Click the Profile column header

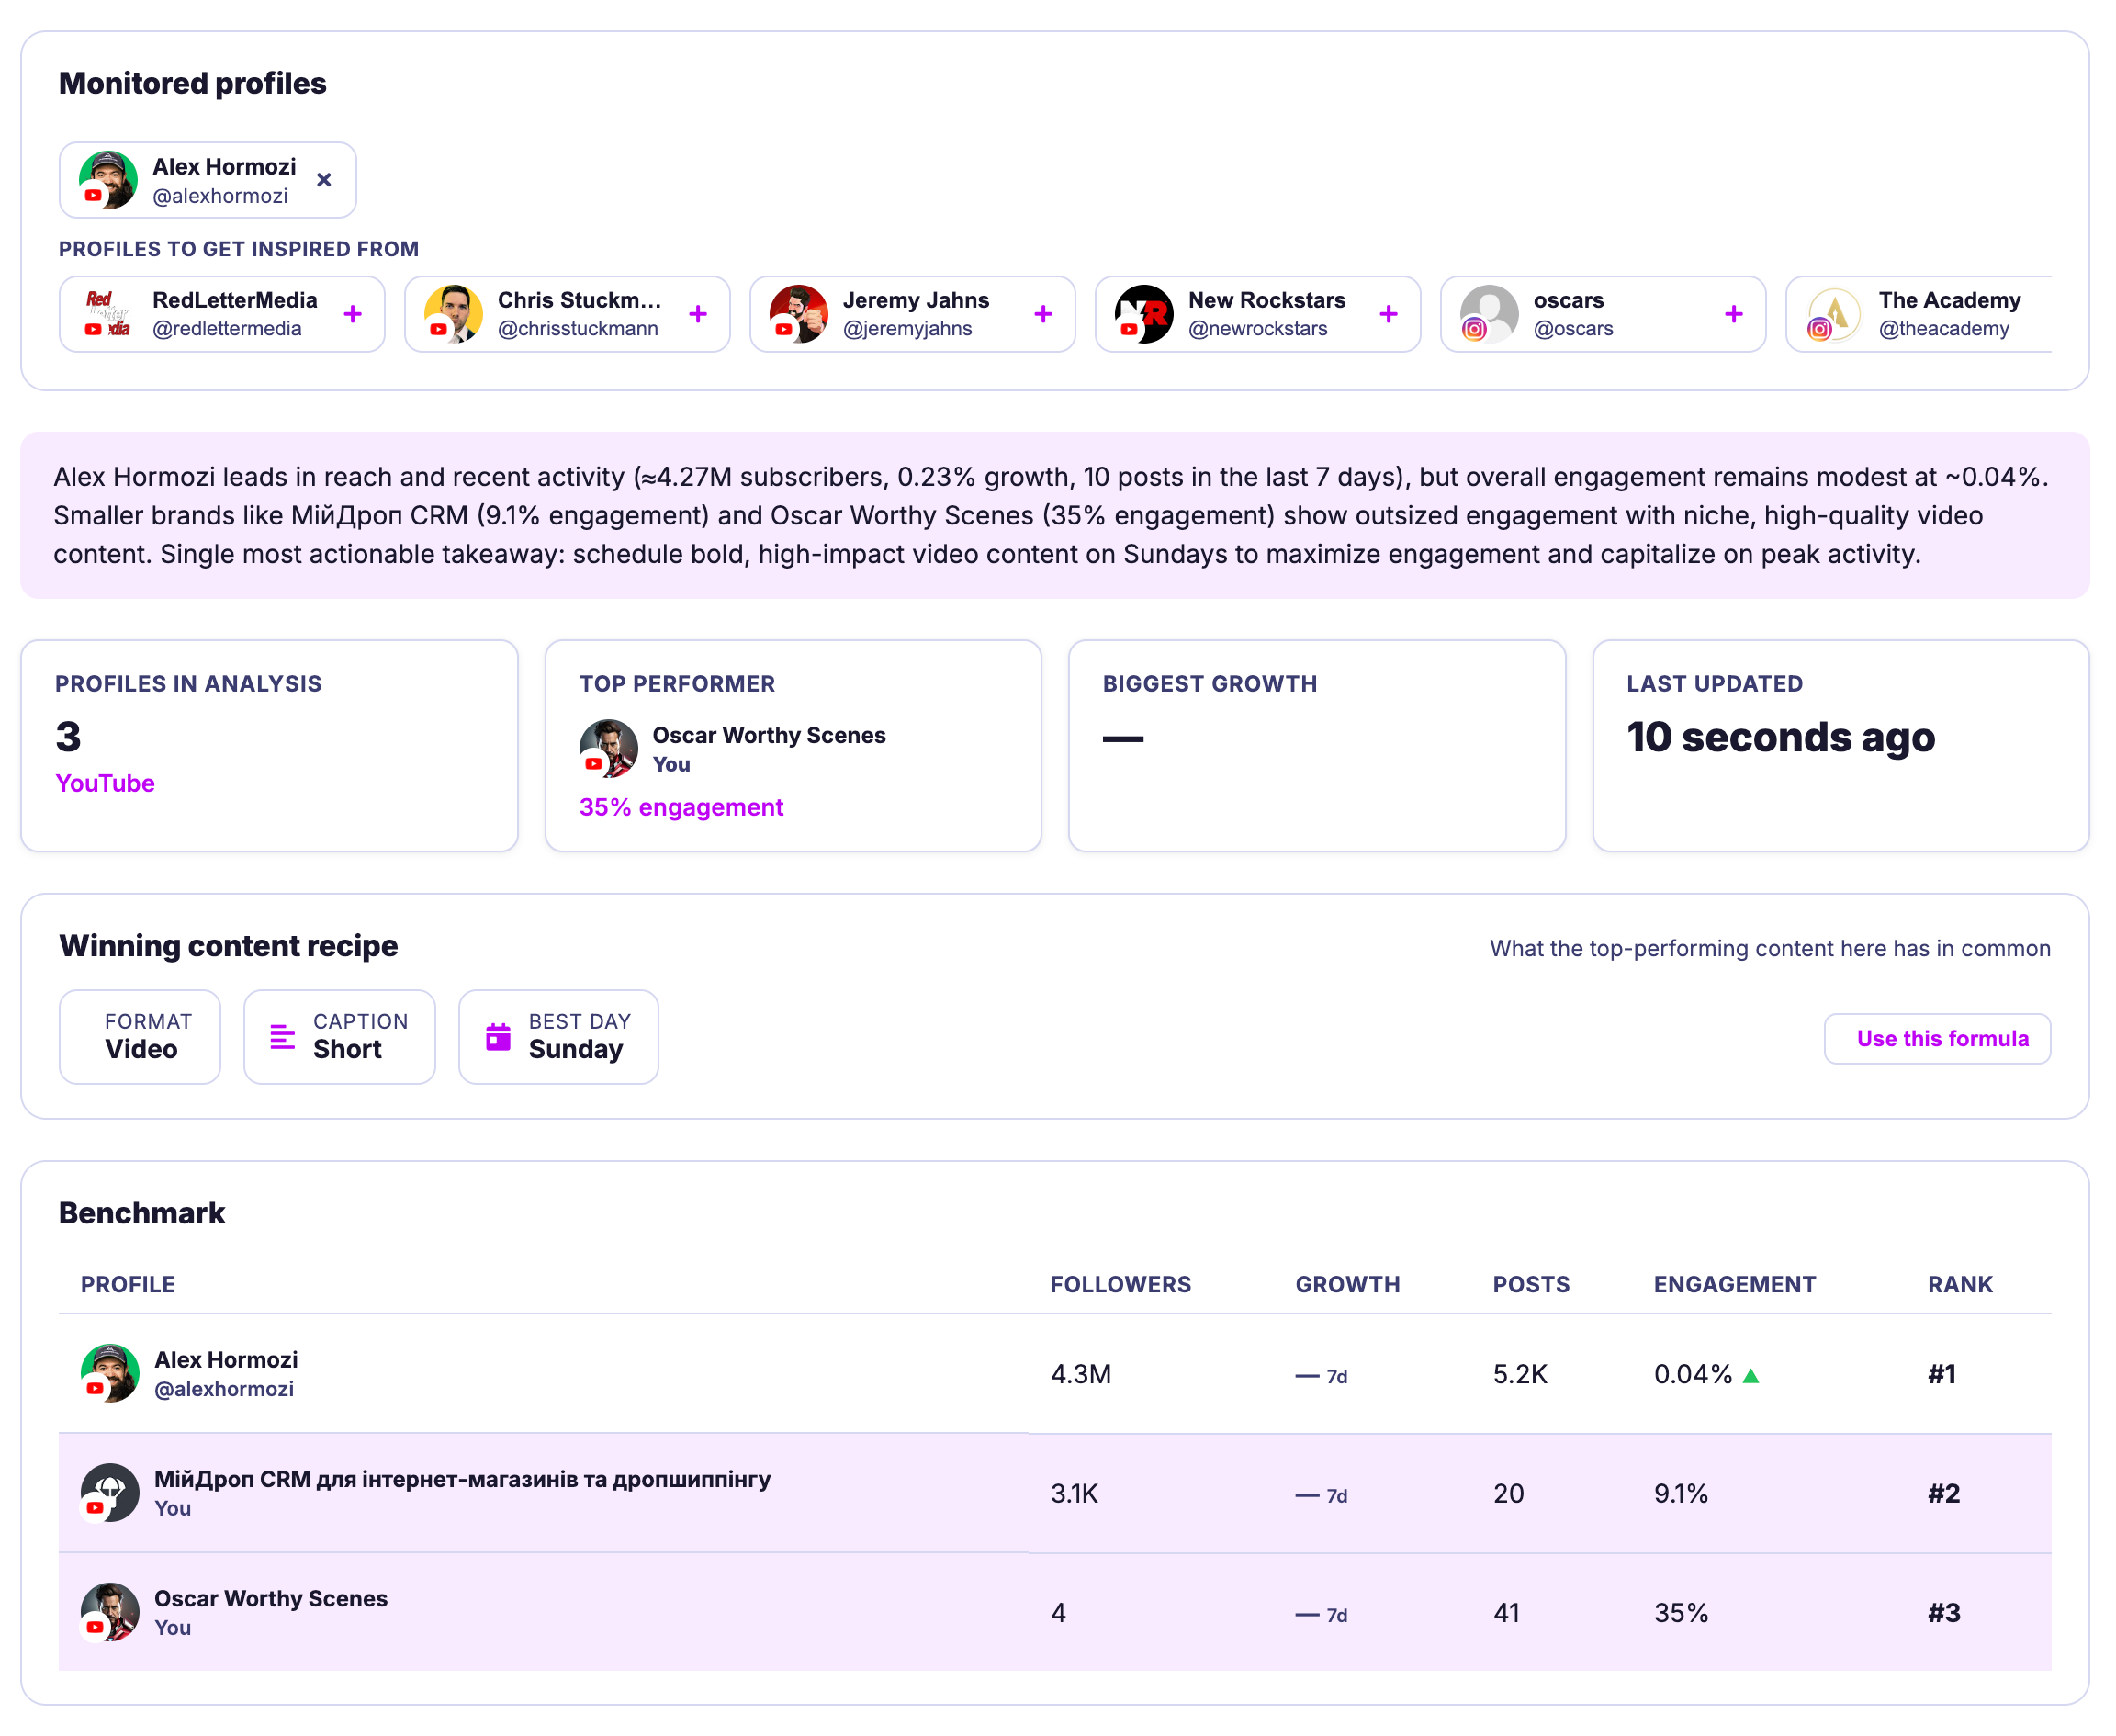128,1284
